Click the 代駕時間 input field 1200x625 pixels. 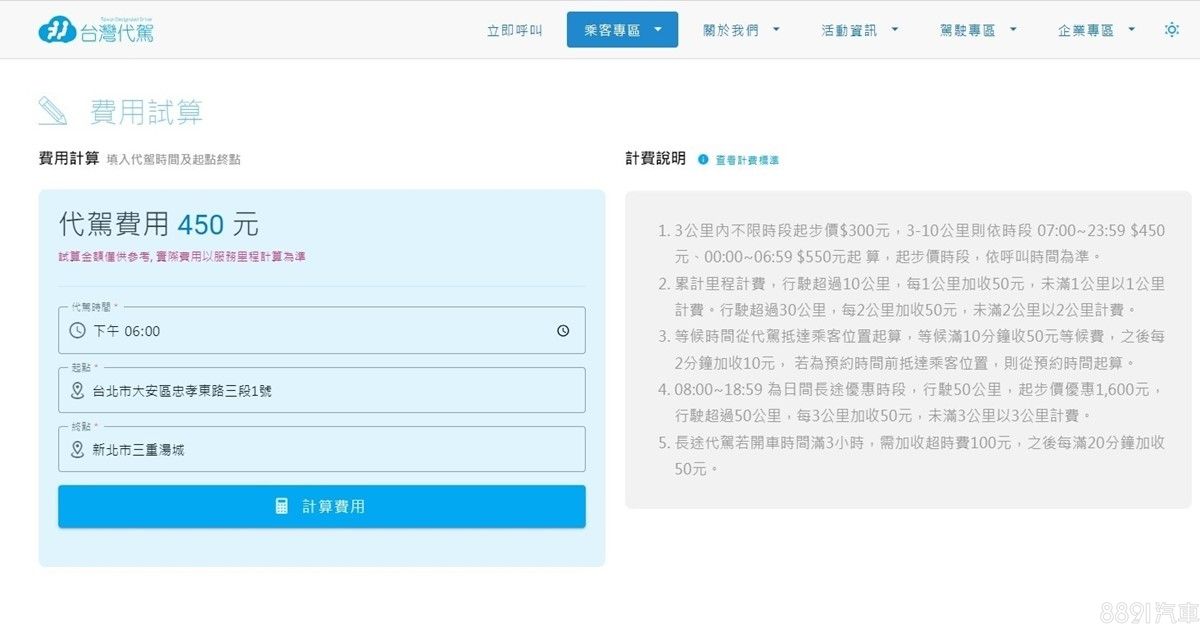[320, 331]
